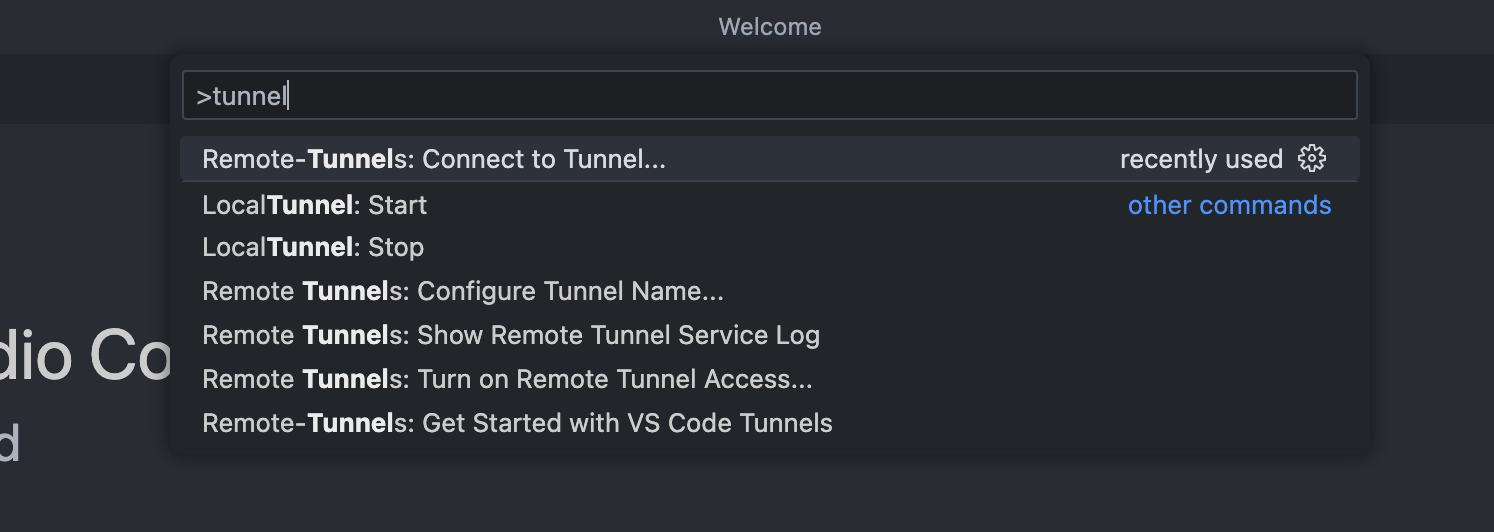Run Remote-Tunnels: Connect to Tunnel command
Image resolution: width=1494 pixels, height=532 pixels.
tap(433, 159)
